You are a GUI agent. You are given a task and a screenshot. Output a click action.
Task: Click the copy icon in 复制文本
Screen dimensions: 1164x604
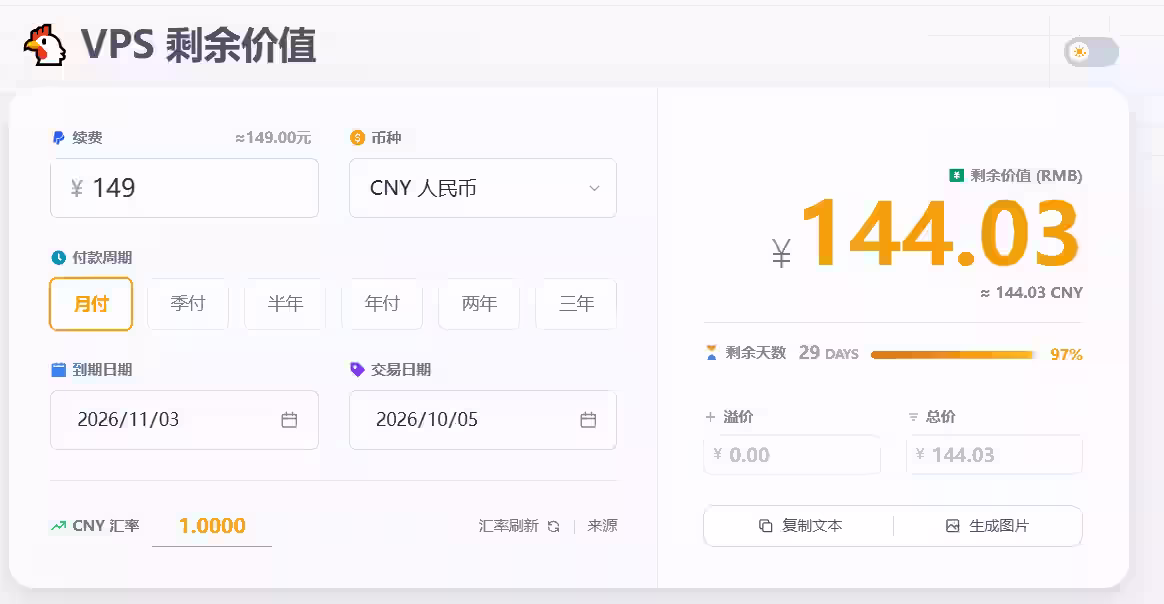[x=765, y=525]
